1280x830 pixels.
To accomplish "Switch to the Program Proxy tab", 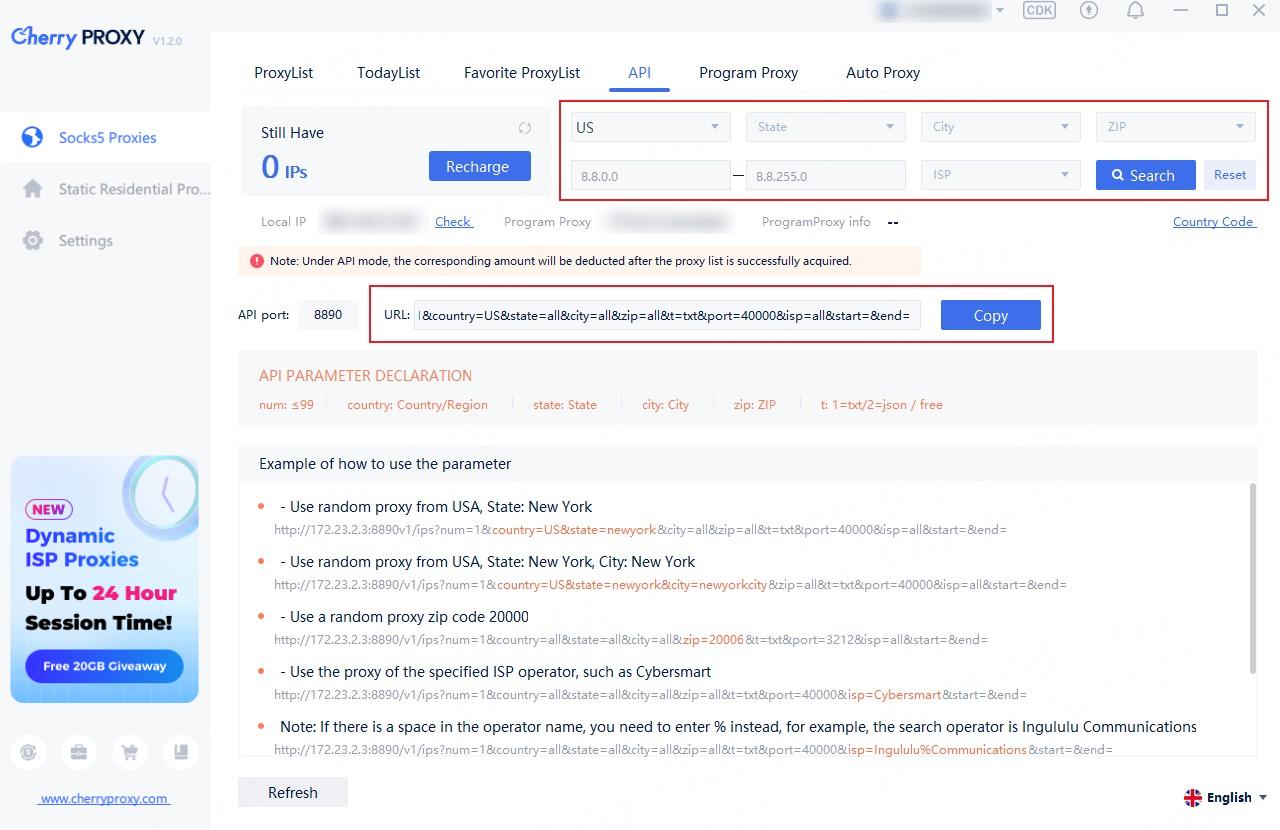I will click(748, 73).
